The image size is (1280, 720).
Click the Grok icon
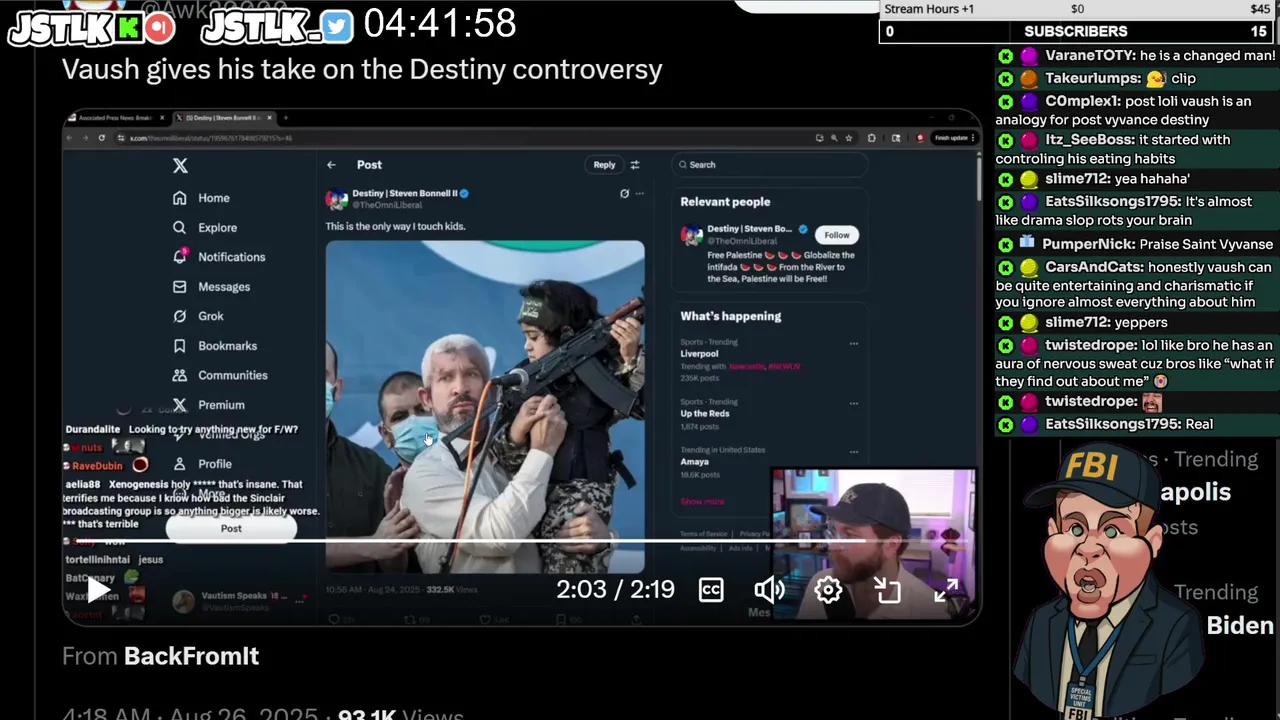click(x=179, y=316)
